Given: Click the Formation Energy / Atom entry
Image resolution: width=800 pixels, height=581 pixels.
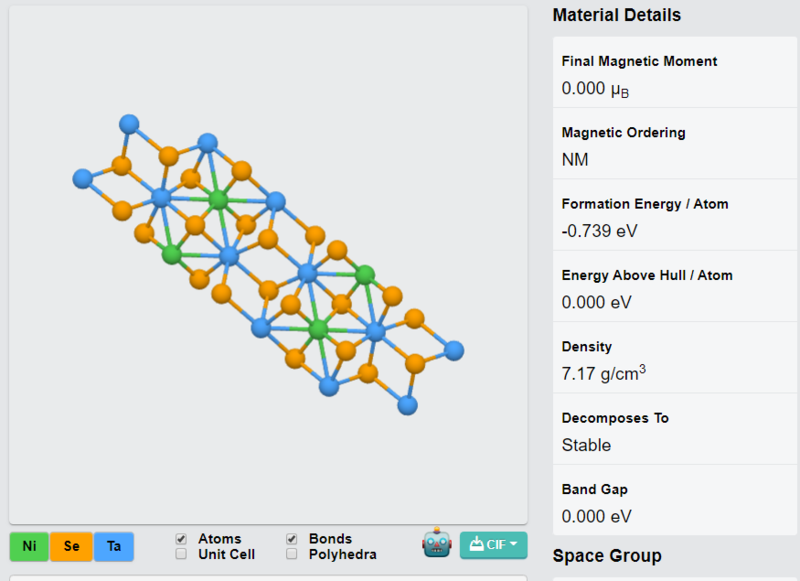Looking at the screenshot, I should 675,215.
